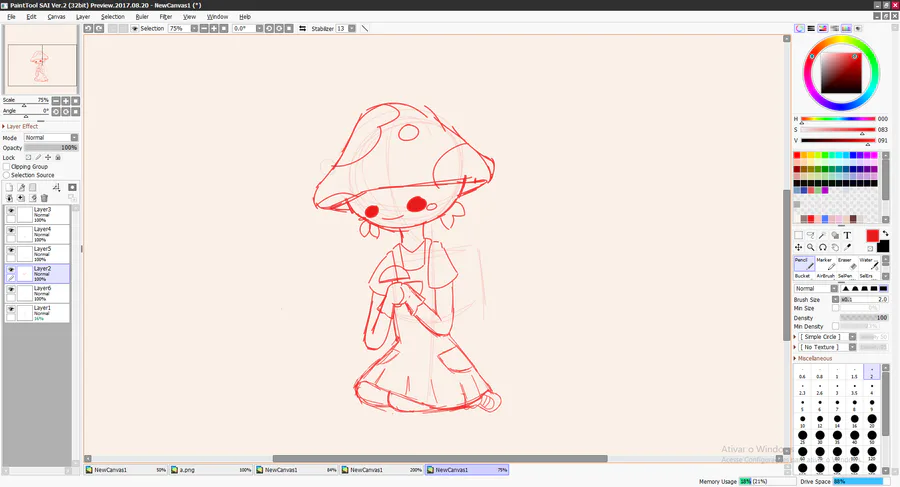Switch to the a.png canvas tab

[211, 470]
